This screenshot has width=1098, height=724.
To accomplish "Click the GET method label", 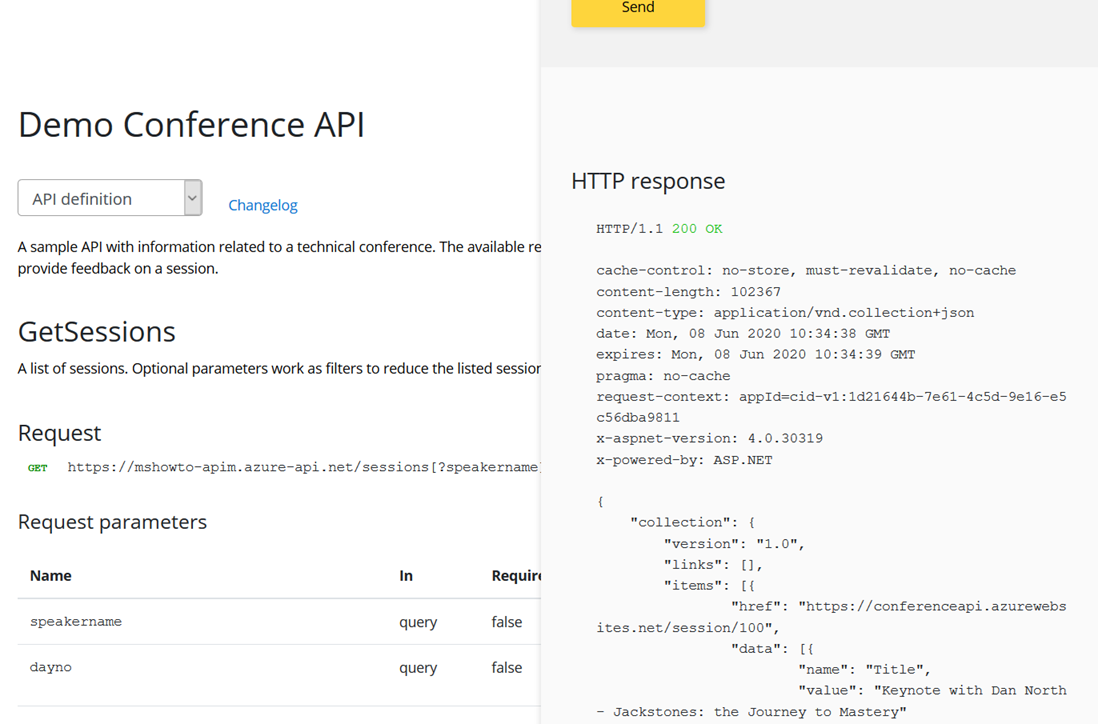I will (38, 468).
